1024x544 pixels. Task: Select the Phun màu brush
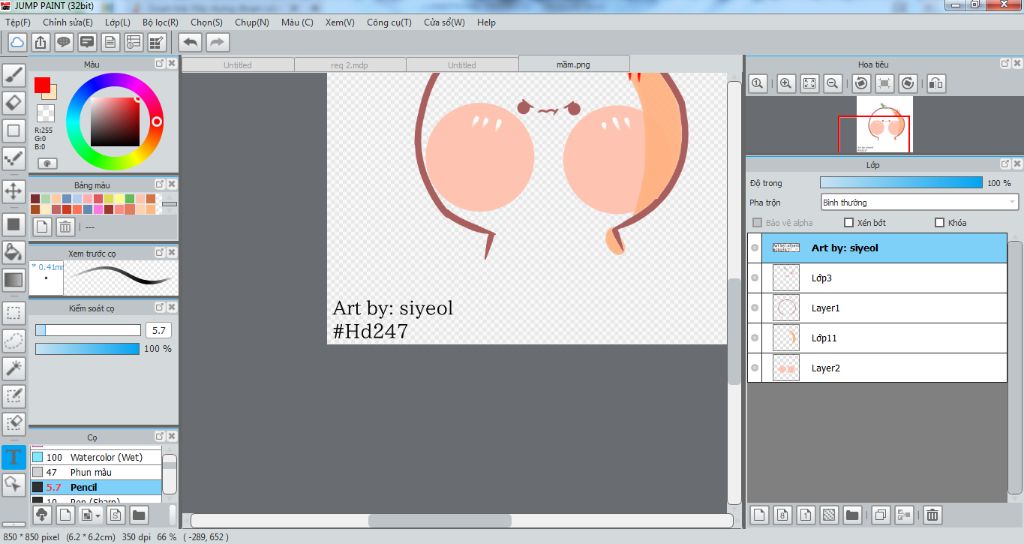96,472
